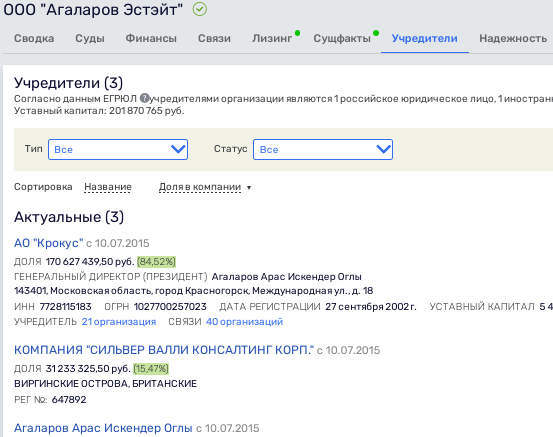This screenshot has height=437, width=553.
Task: Click the ОГРН value 1027700257023
Action: tap(170, 306)
